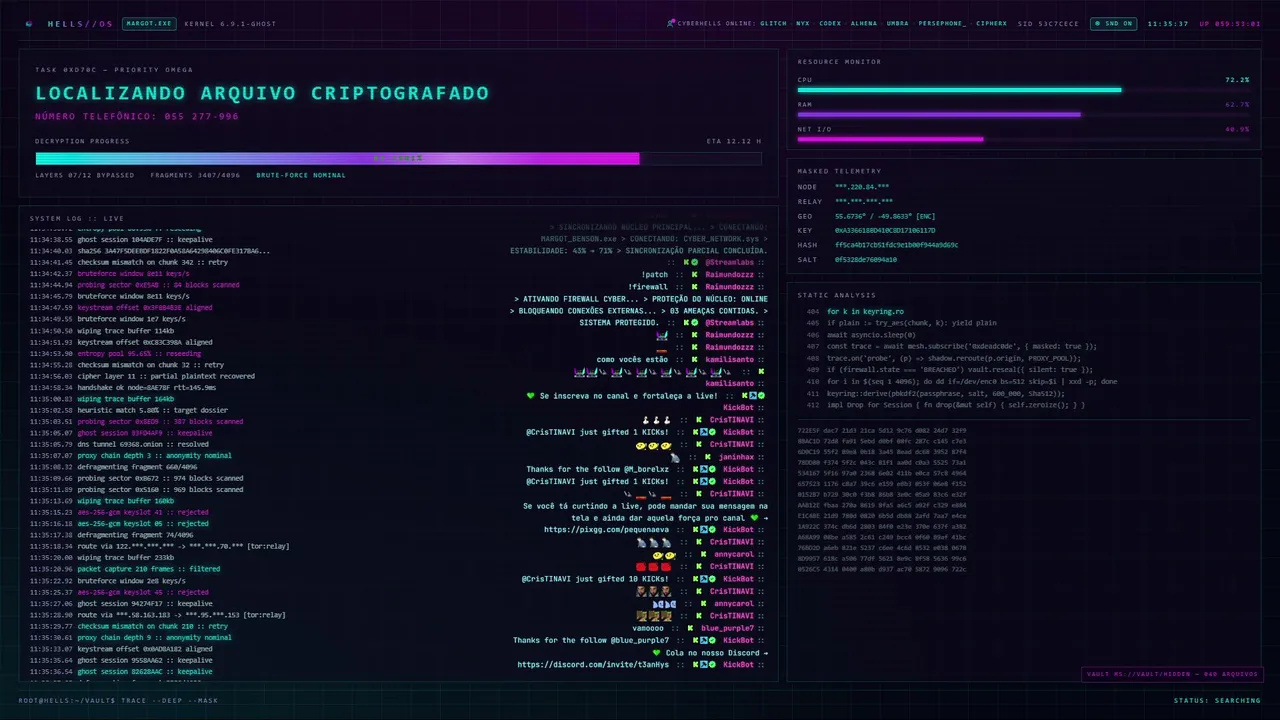Click the 'impl Drop for Session' code line
Image resolution: width=1280 pixels, height=720 pixels.
pyautogui.click(x=955, y=405)
